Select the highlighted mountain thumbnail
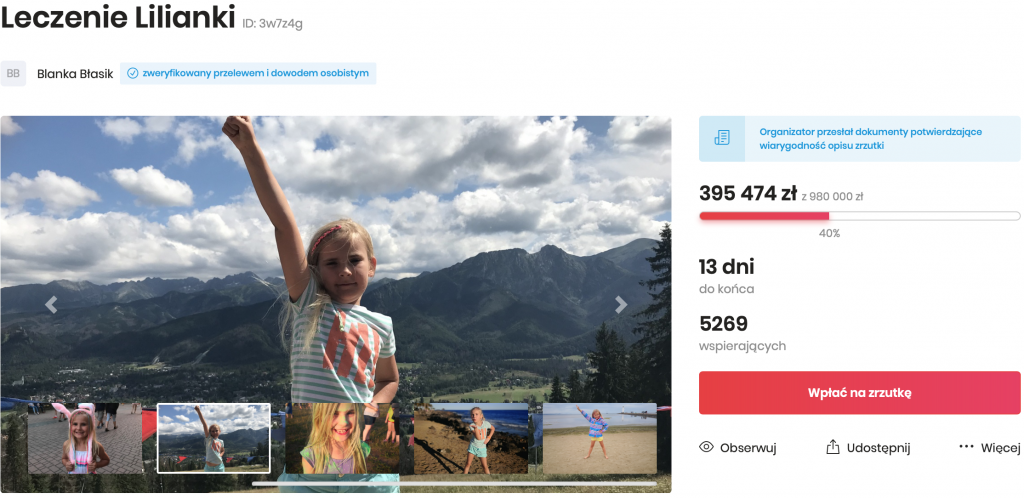The width and height of the screenshot is (1024, 499). tap(213, 438)
